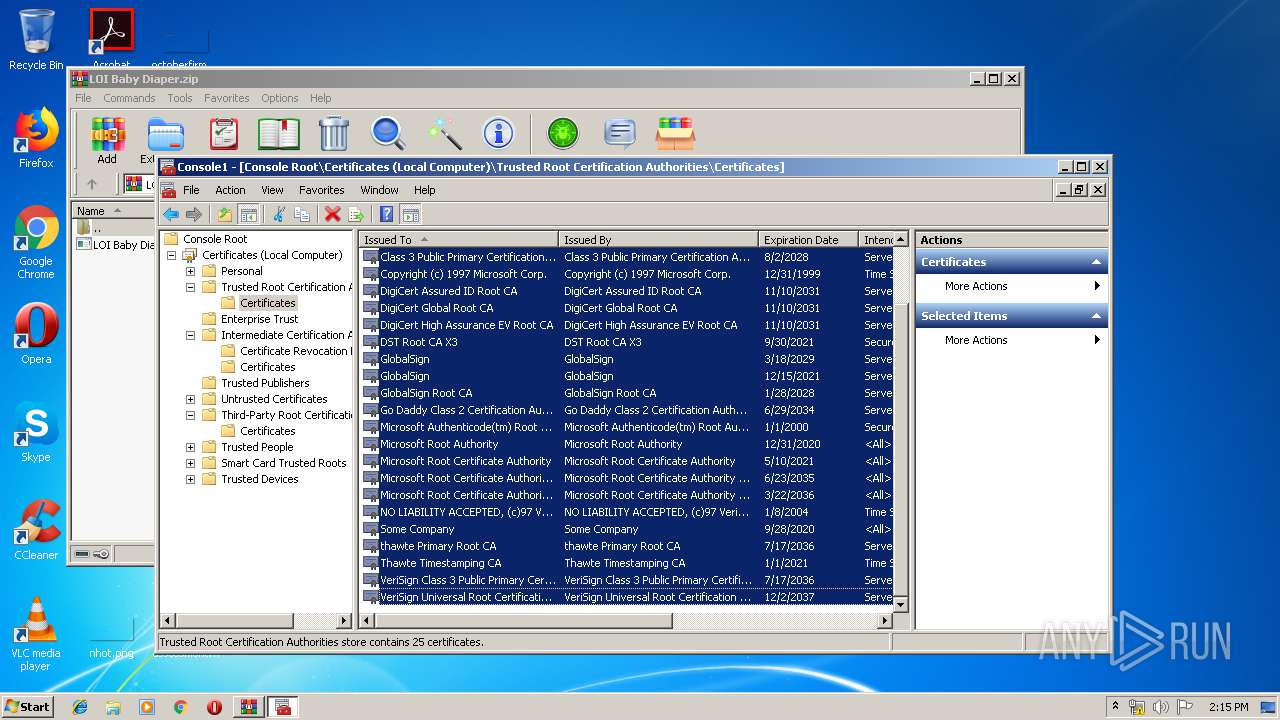Collapse Trusted Root Certification Authorities node
The image size is (1280, 720).
tap(190, 287)
